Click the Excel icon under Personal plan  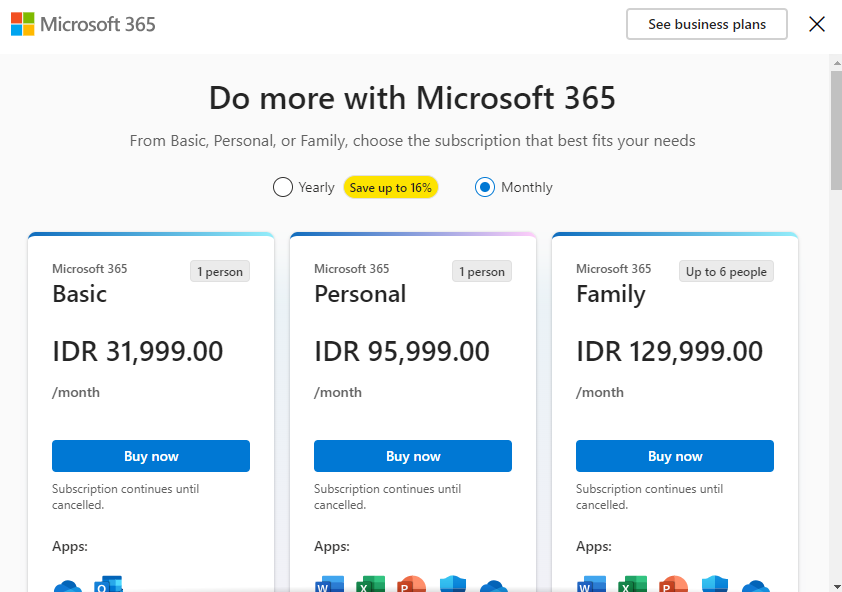pos(370,586)
